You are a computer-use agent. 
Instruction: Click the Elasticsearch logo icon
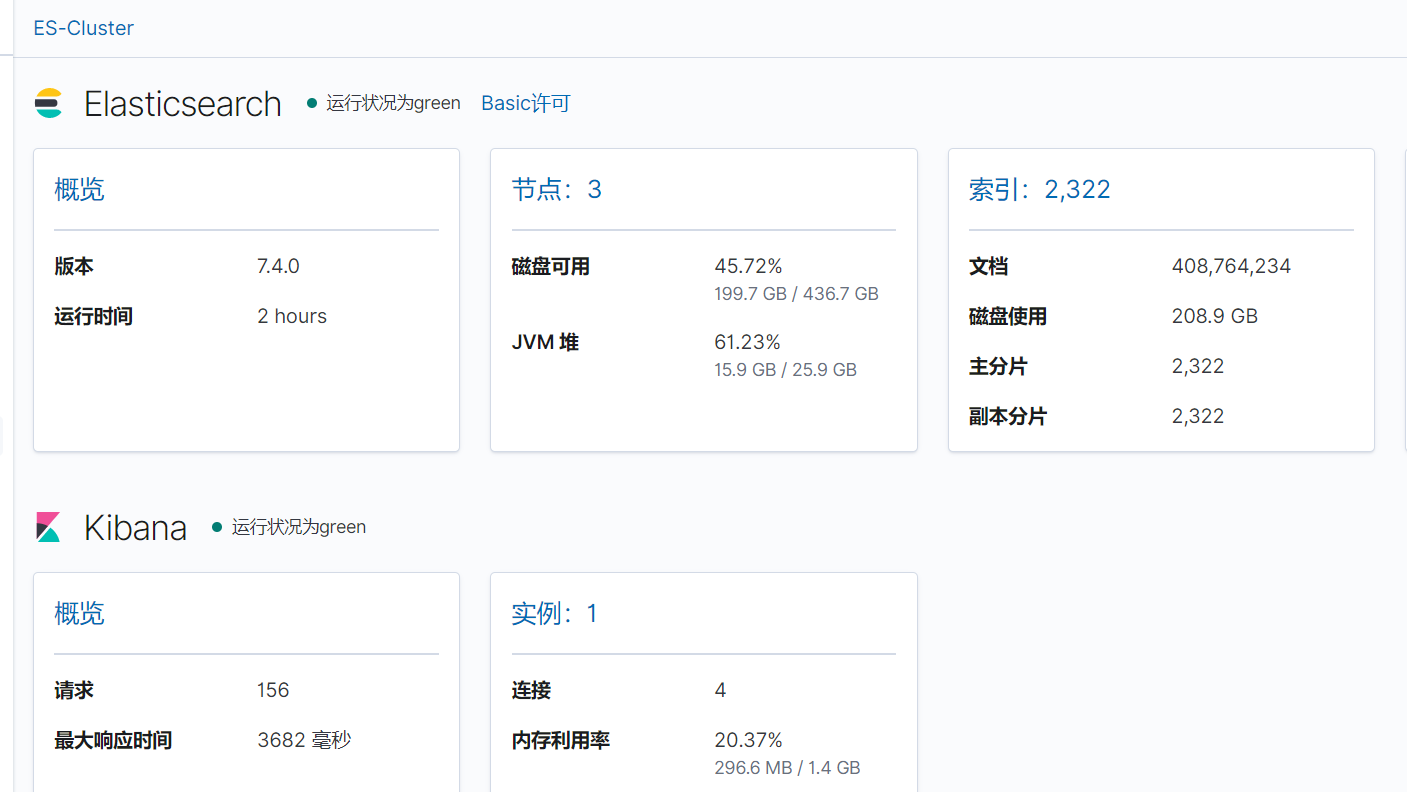point(49,103)
